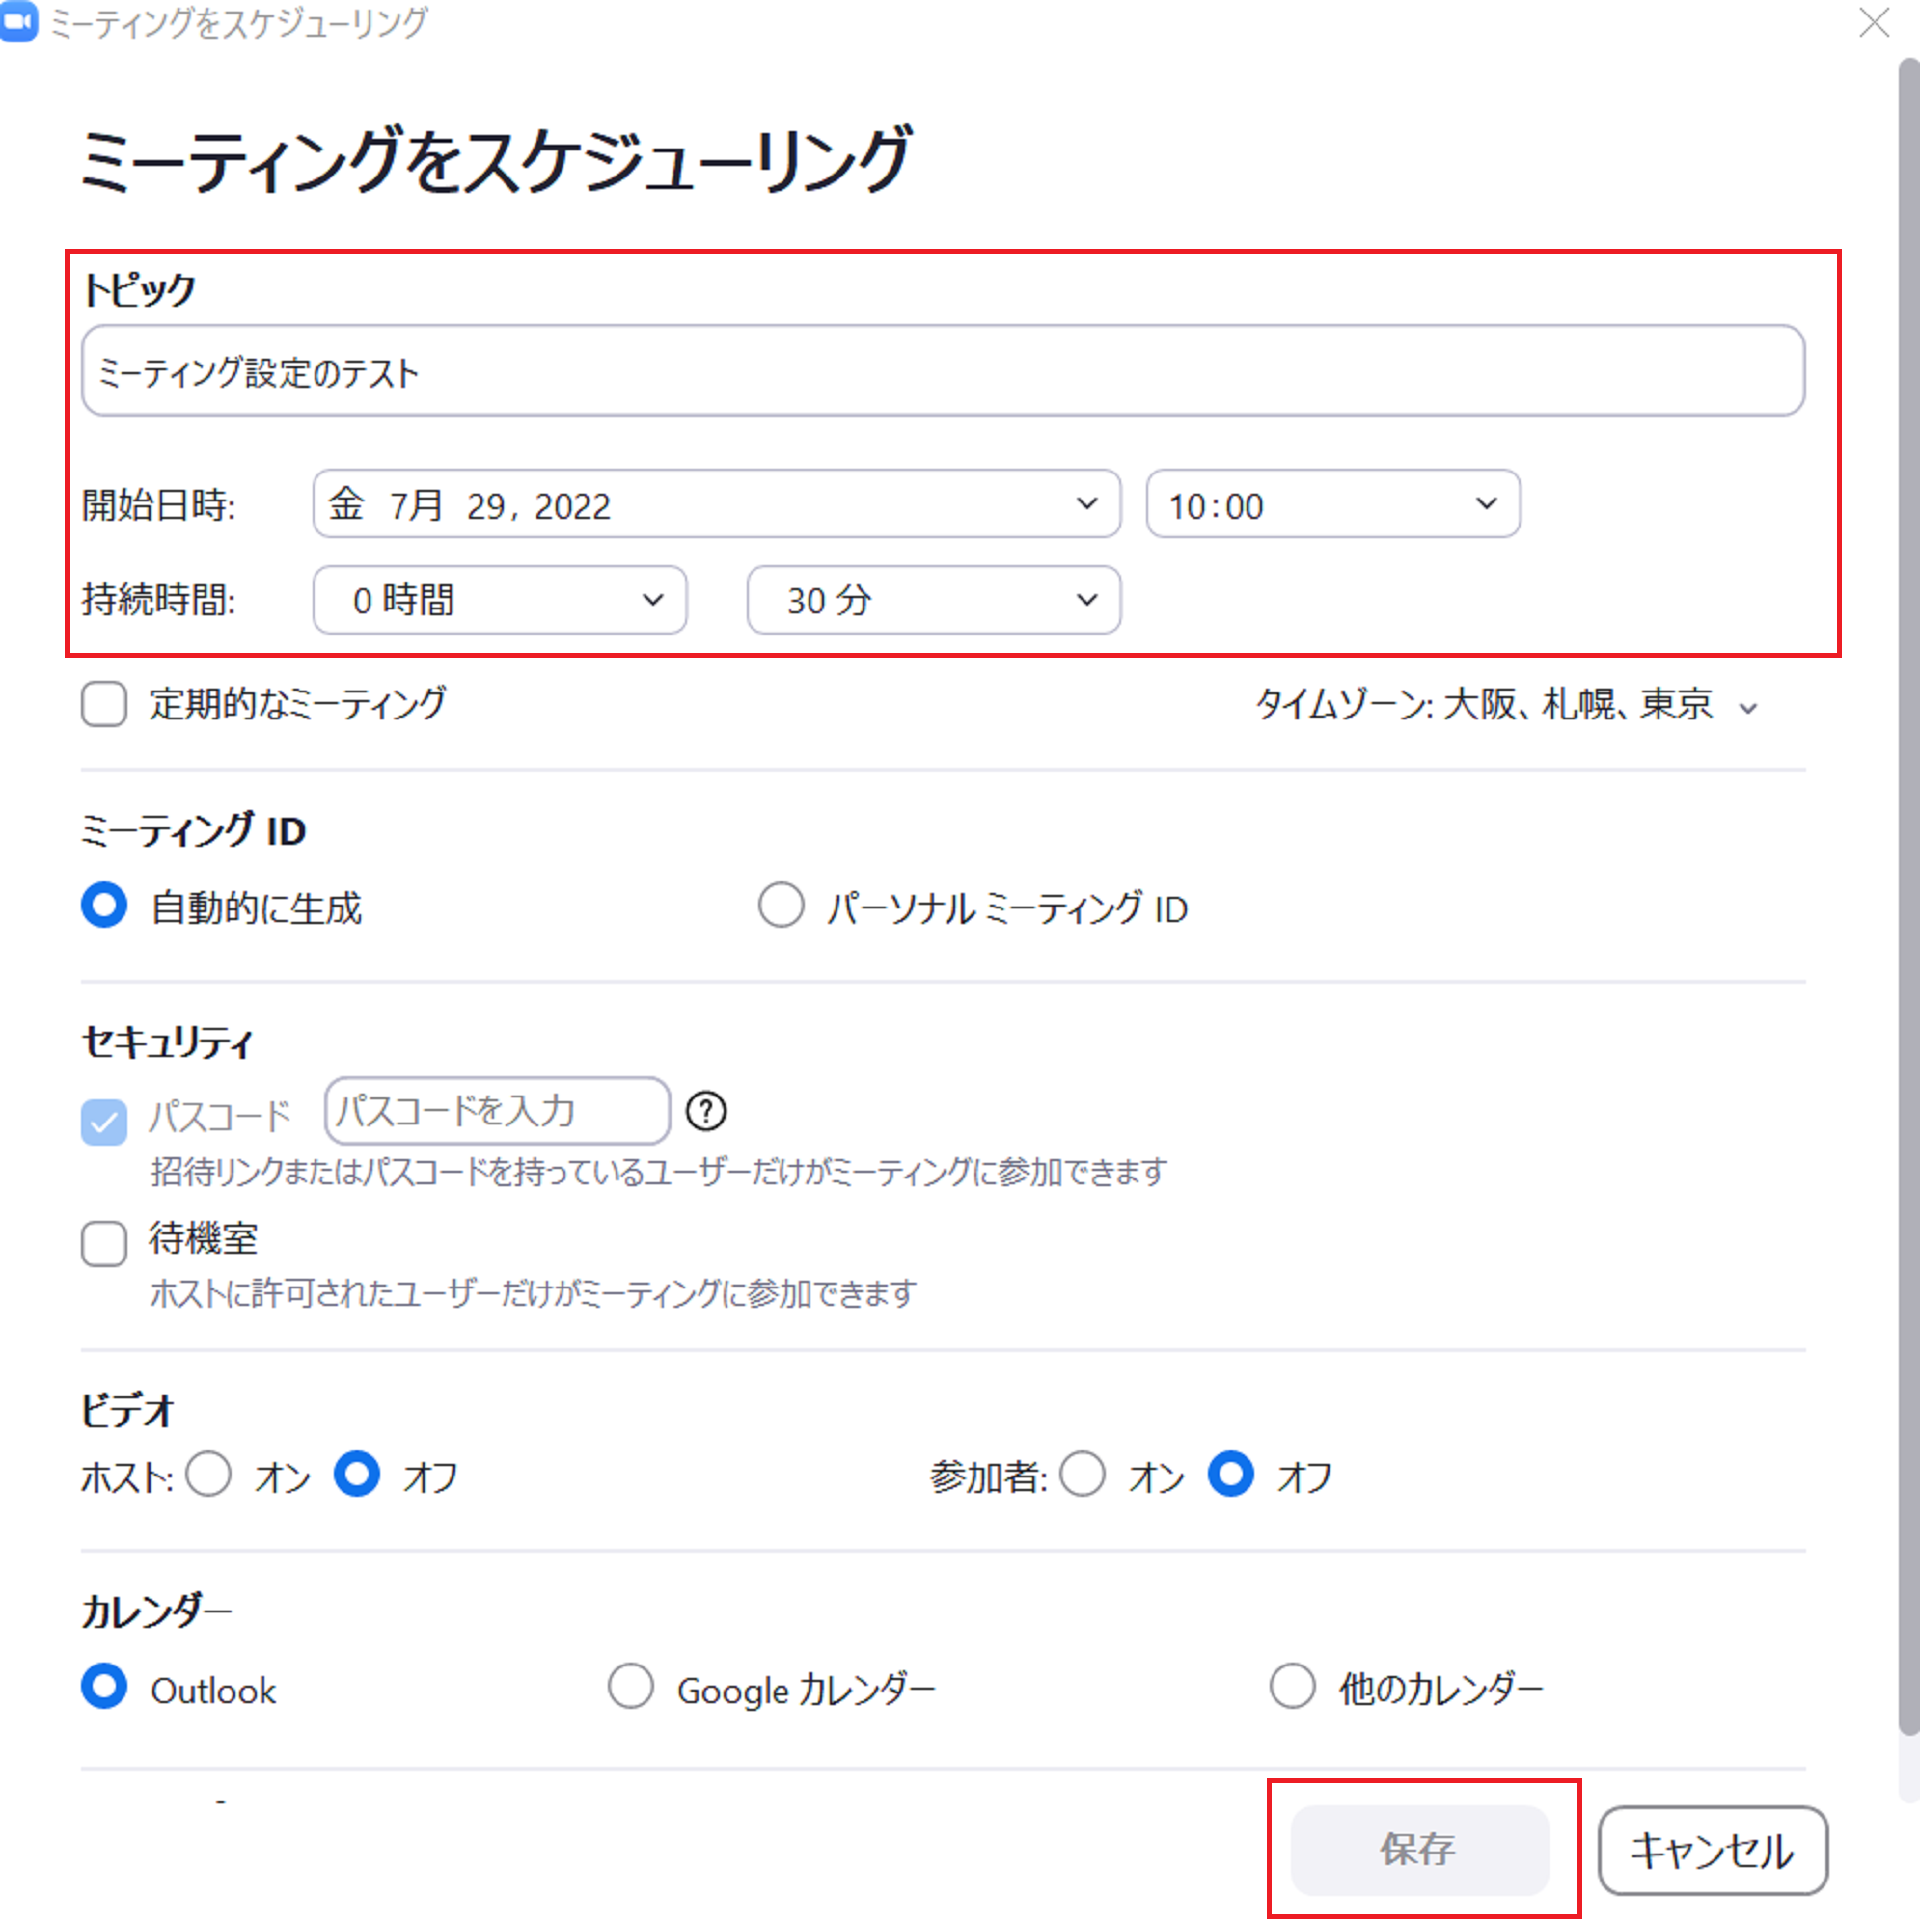
Task: Check the 待機室 waiting room checkbox
Action: [104, 1243]
